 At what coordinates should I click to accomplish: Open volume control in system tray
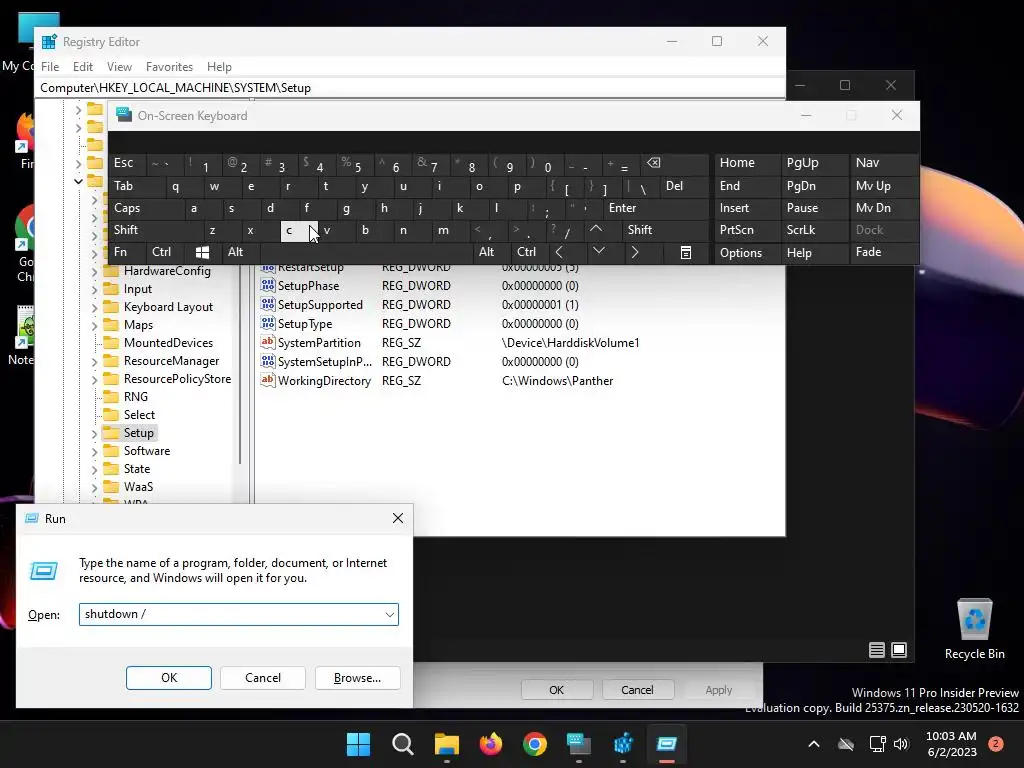(x=901, y=744)
